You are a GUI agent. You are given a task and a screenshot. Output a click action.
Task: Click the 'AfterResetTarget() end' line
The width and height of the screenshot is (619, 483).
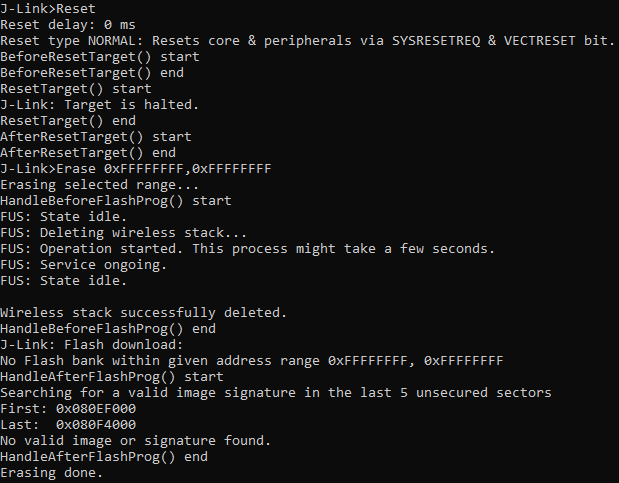coord(88,153)
